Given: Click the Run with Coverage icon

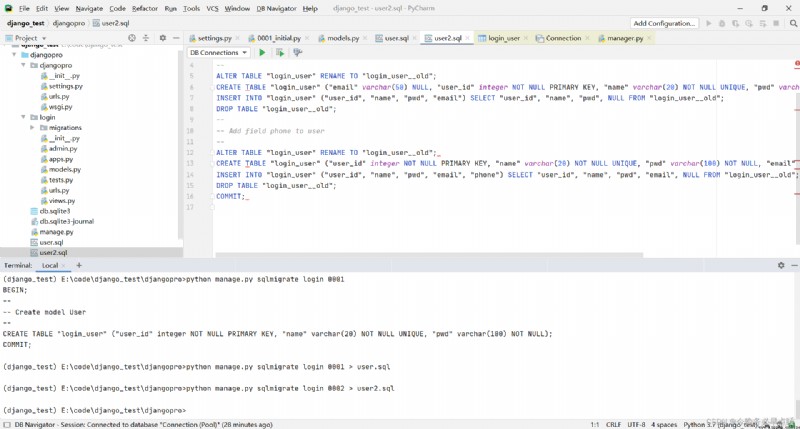Looking at the screenshot, I should (x=735, y=23).
